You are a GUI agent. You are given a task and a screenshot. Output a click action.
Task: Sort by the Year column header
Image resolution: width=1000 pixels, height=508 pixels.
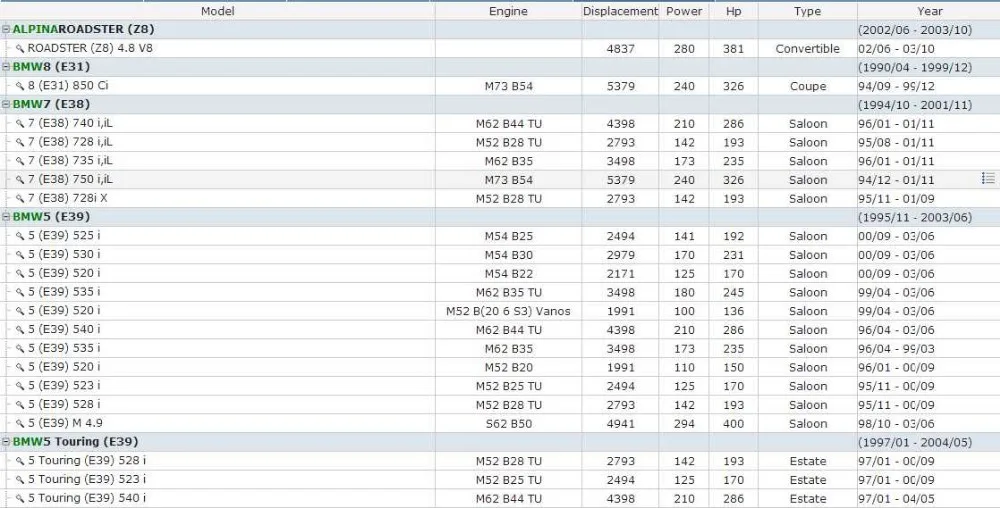[929, 11]
